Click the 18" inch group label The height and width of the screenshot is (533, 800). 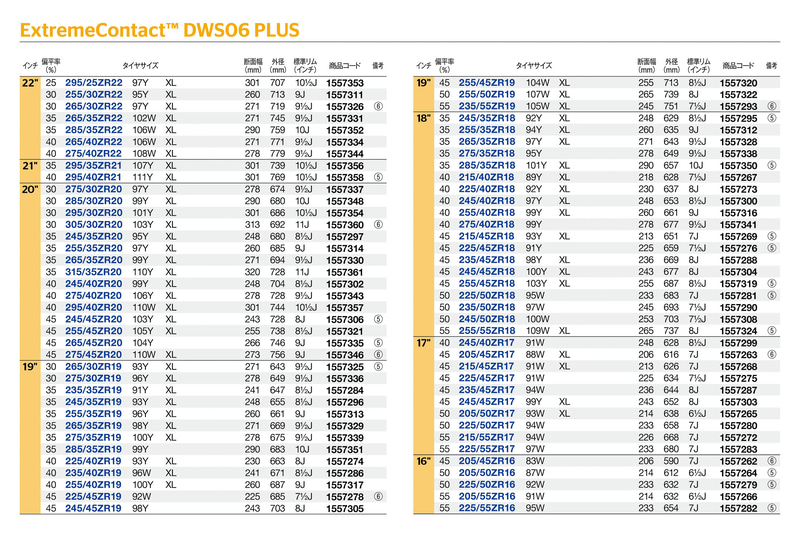pos(423,118)
